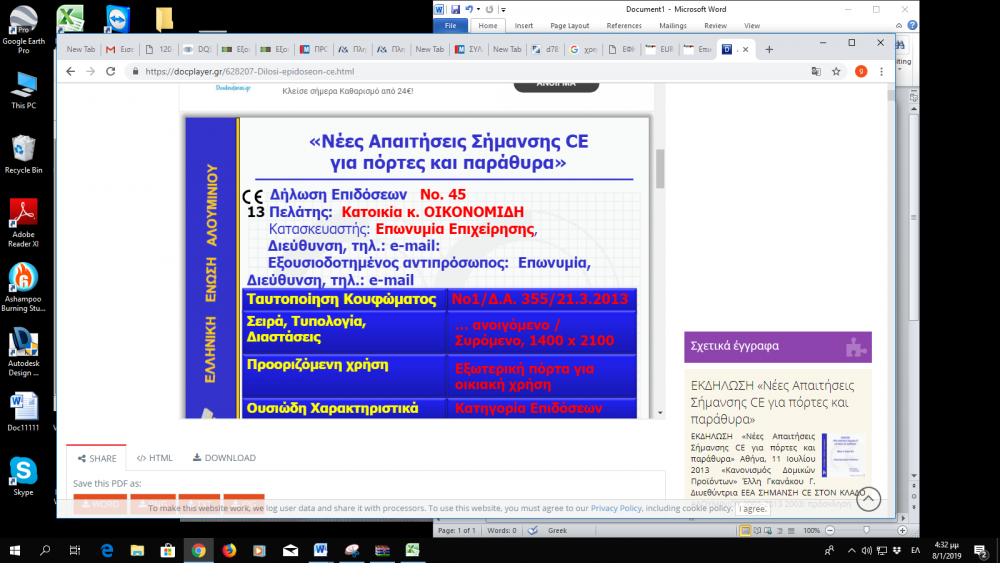Click Word's 100% zoom level
Image resolution: width=1000 pixels, height=563 pixels.
coord(811,530)
